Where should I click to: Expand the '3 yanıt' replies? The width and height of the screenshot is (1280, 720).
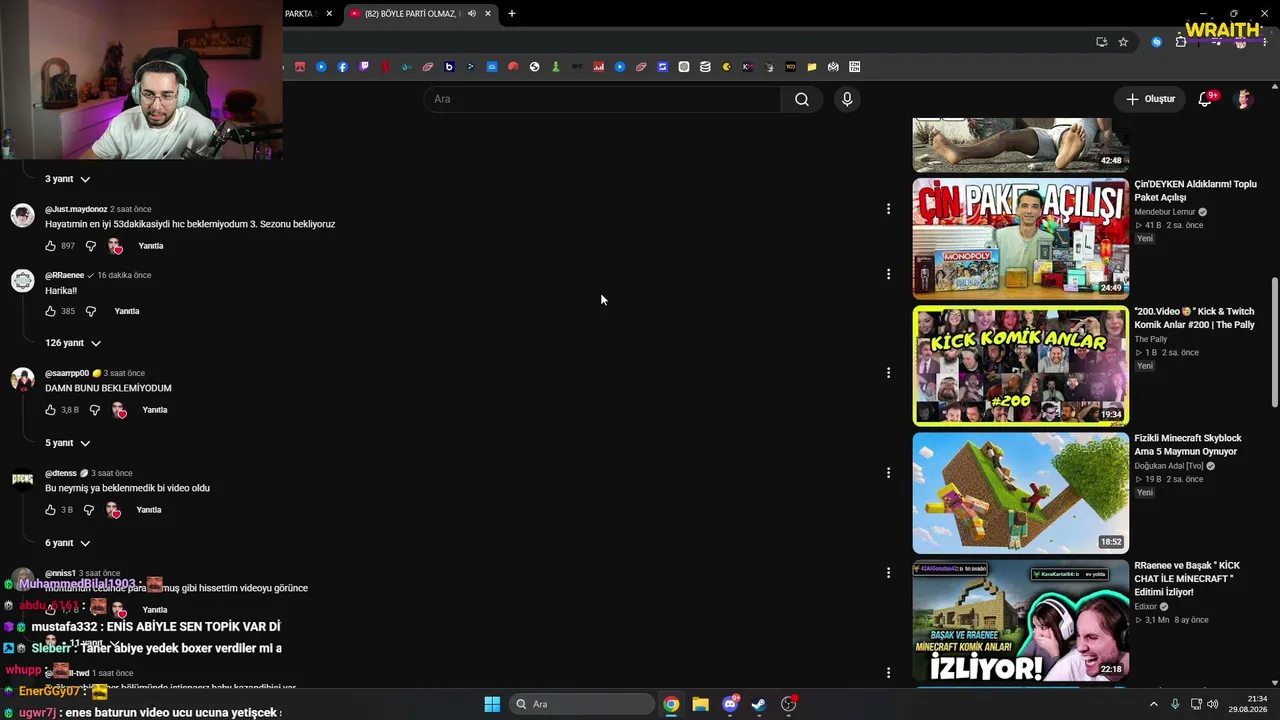click(x=67, y=179)
